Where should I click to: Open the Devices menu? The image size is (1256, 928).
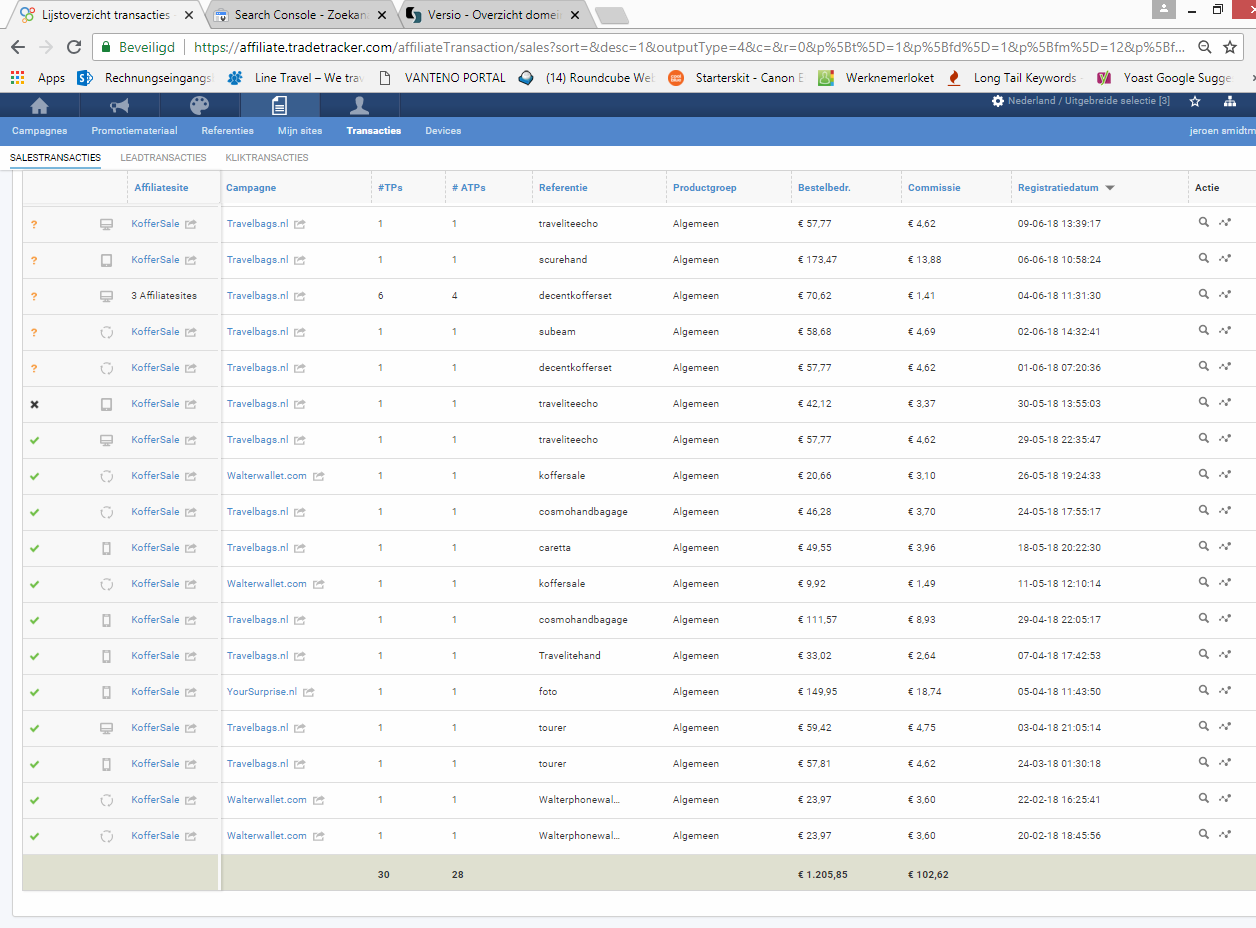(443, 131)
